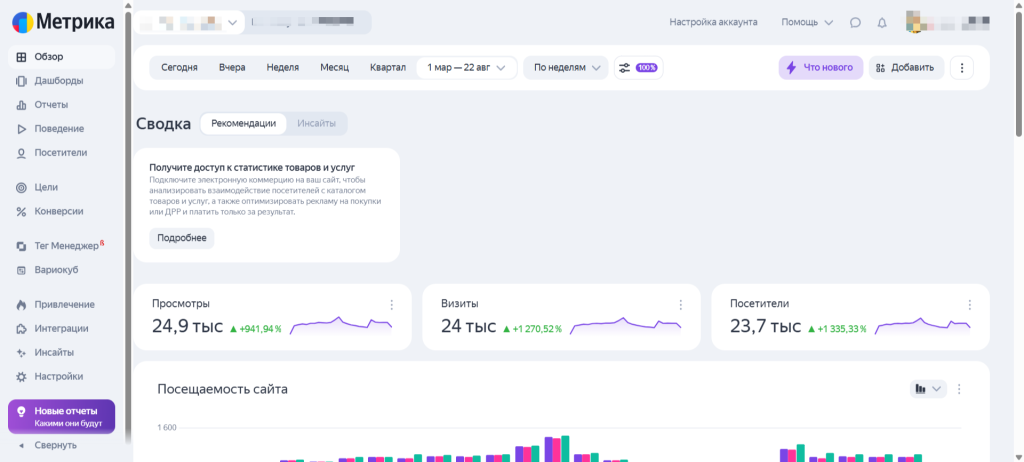Open Дашборды in the sidebar
The image size is (1024, 462).
[x=58, y=81]
